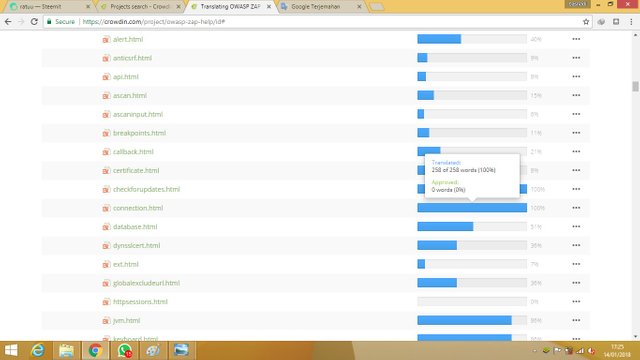Open the more options menu for breakpoints.html
Screen dimensions: 640x360
576,133
